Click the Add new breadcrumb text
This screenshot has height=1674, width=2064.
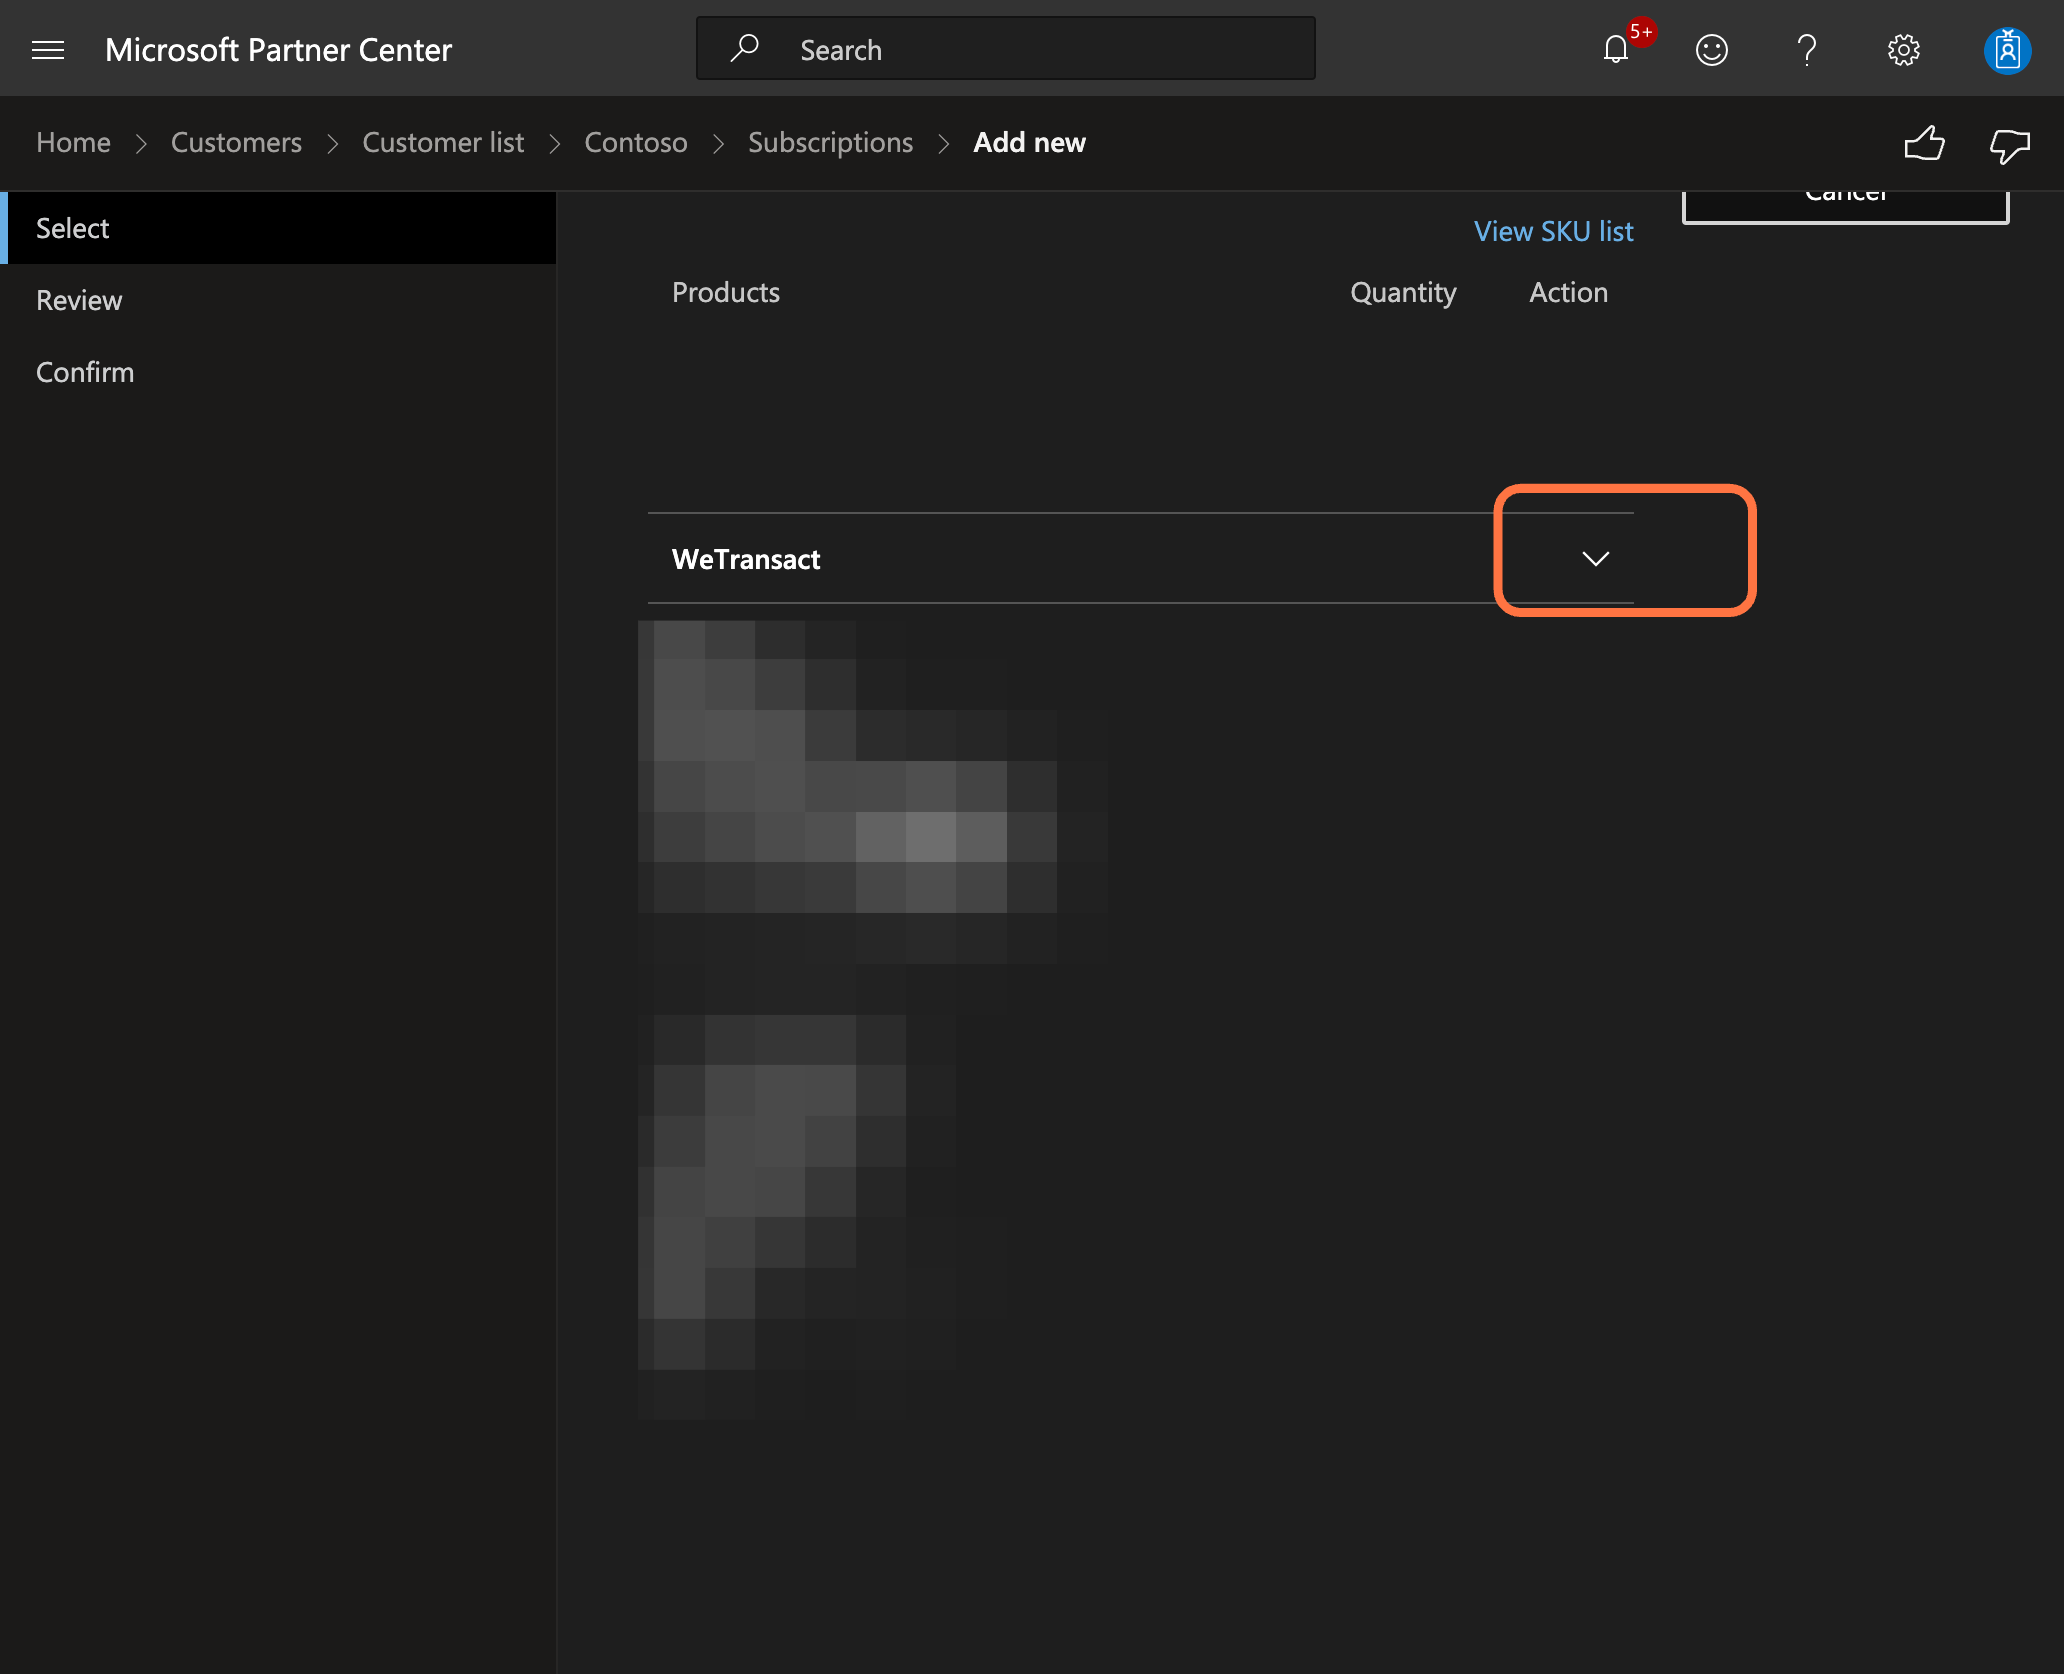click(1029, 143)
